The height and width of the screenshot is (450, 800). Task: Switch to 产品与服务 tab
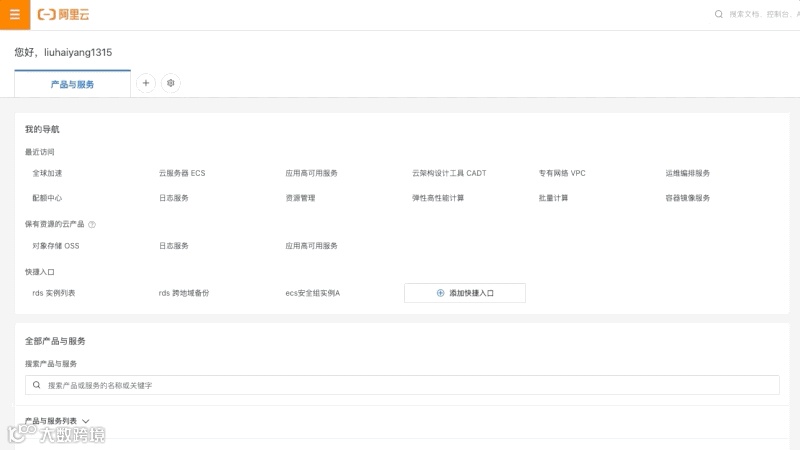[x=72, y=84]
